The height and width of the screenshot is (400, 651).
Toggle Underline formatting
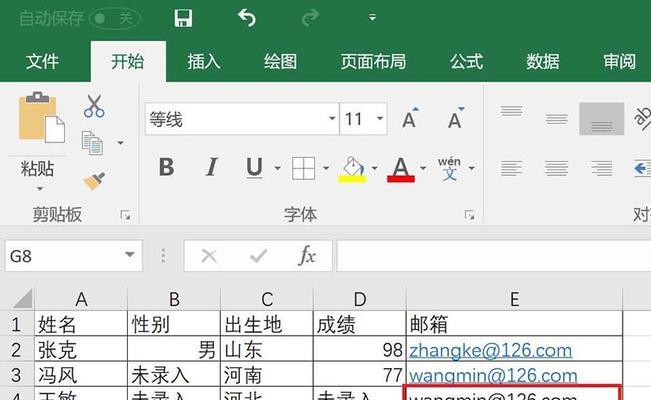(254, 168)
